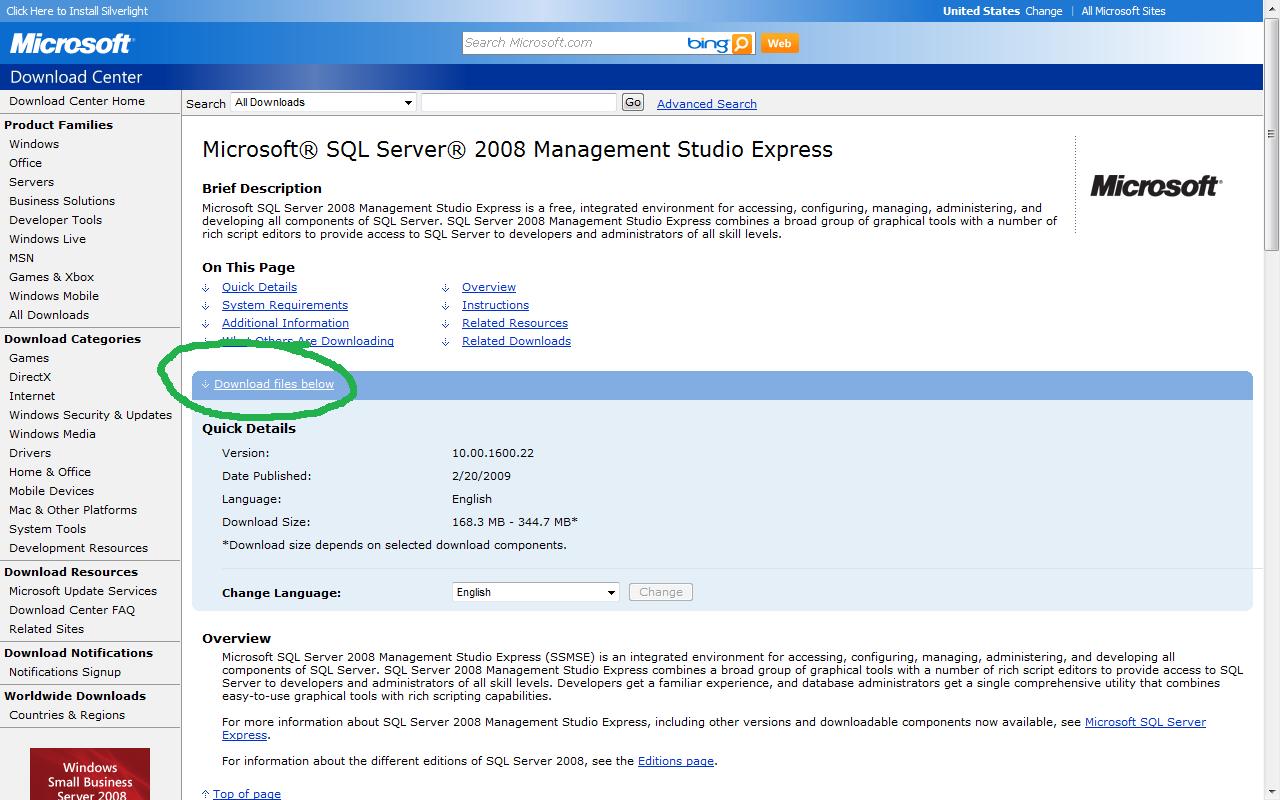
Task: Select Office product family
Action: [26, 163]
